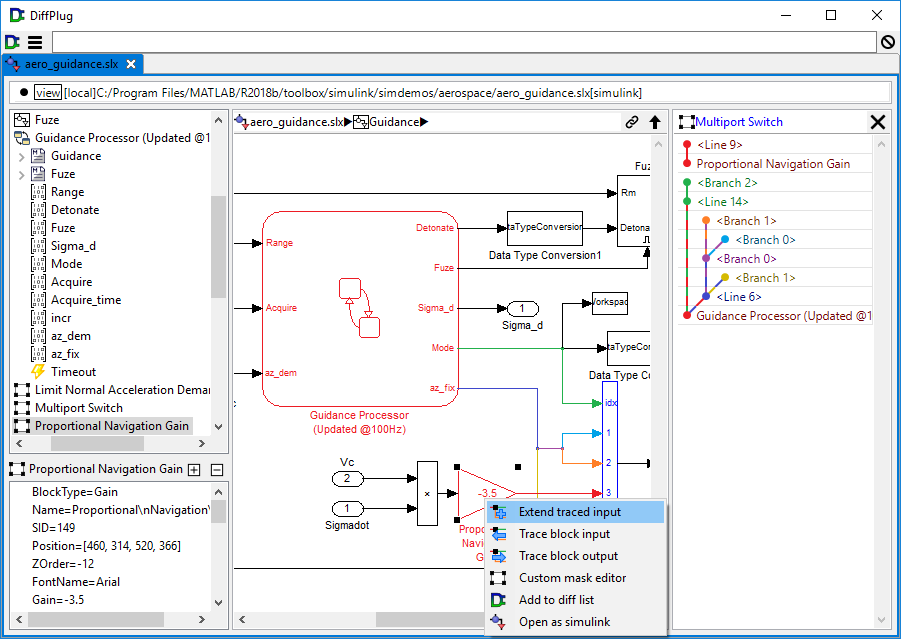Click the chain link icon in breadcrumb bar
The width and height of the screenshot is (901, 639).
(632, 122)
